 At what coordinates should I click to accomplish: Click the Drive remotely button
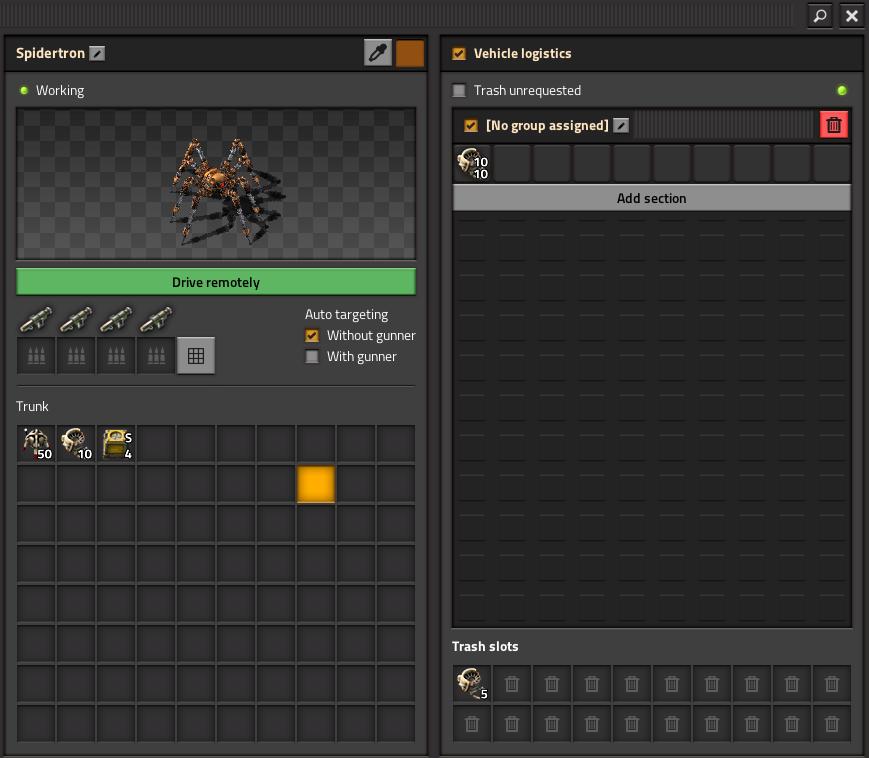pyautogui.click(x=216, y=282)
